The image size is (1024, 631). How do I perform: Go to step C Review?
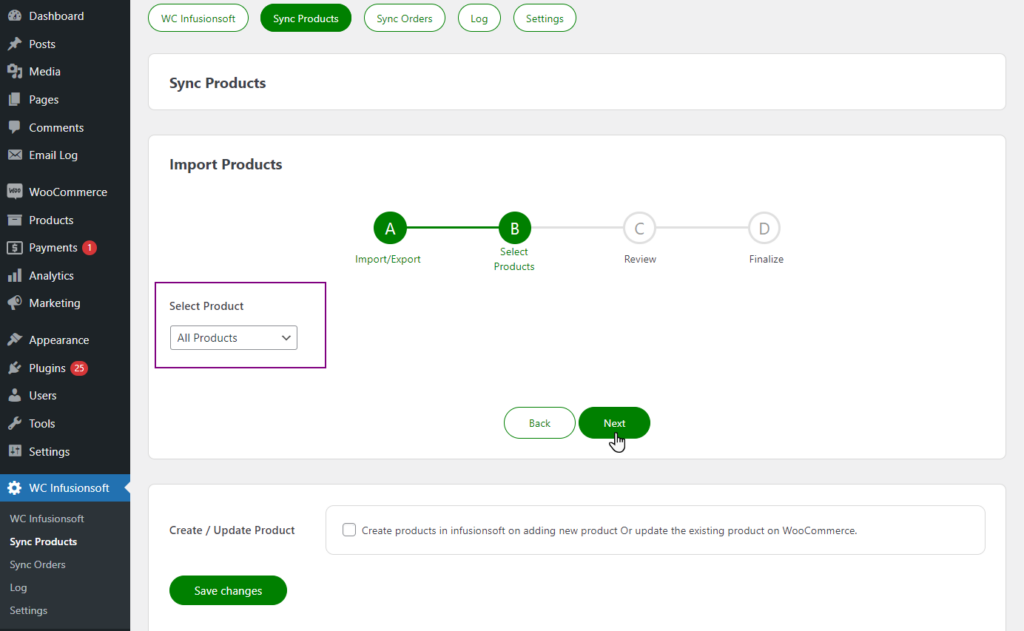pyautogui.click(x=639, y=228)
